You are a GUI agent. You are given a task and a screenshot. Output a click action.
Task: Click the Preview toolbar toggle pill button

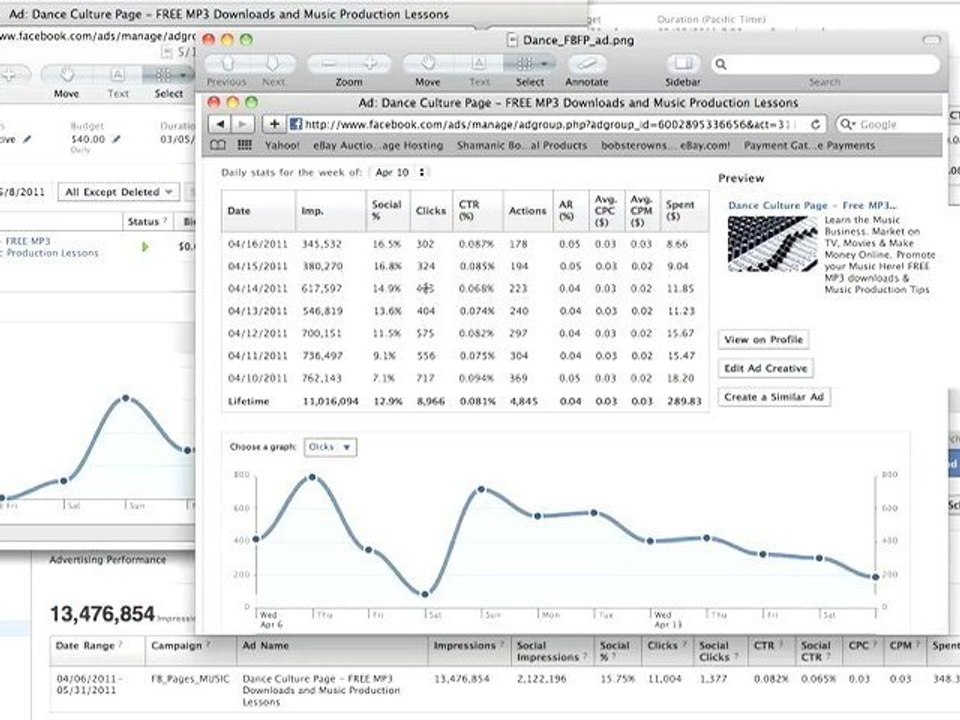pos(931,40)
